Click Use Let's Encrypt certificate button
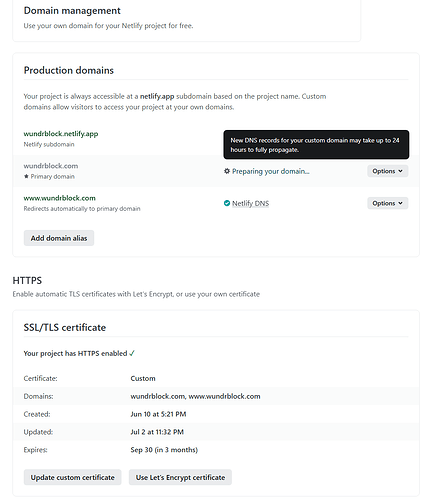 click(x=180, y=477)
